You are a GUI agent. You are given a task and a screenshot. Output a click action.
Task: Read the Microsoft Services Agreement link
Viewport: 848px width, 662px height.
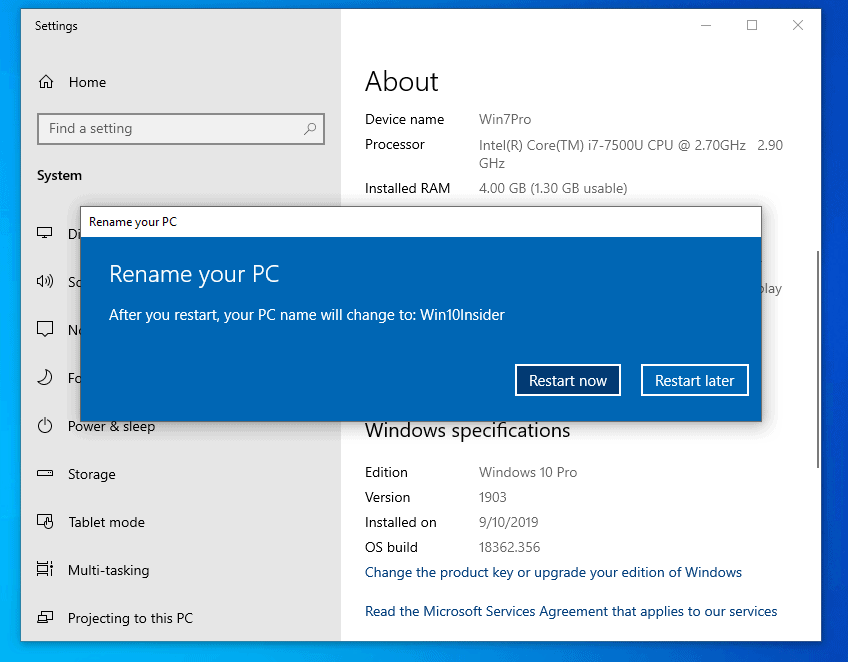click(570, 611)
